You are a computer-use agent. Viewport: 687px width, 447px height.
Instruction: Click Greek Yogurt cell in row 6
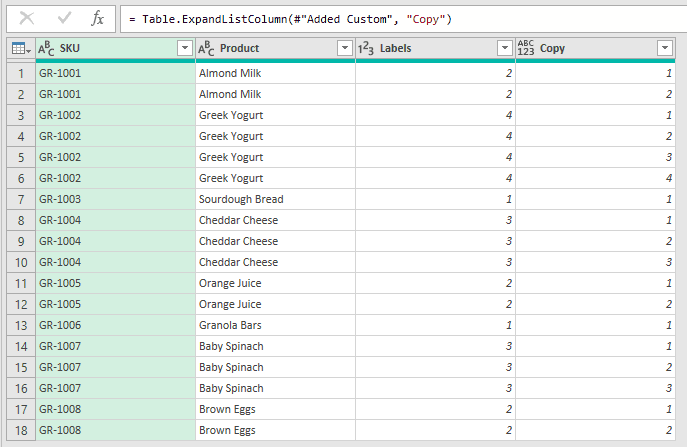275,178
